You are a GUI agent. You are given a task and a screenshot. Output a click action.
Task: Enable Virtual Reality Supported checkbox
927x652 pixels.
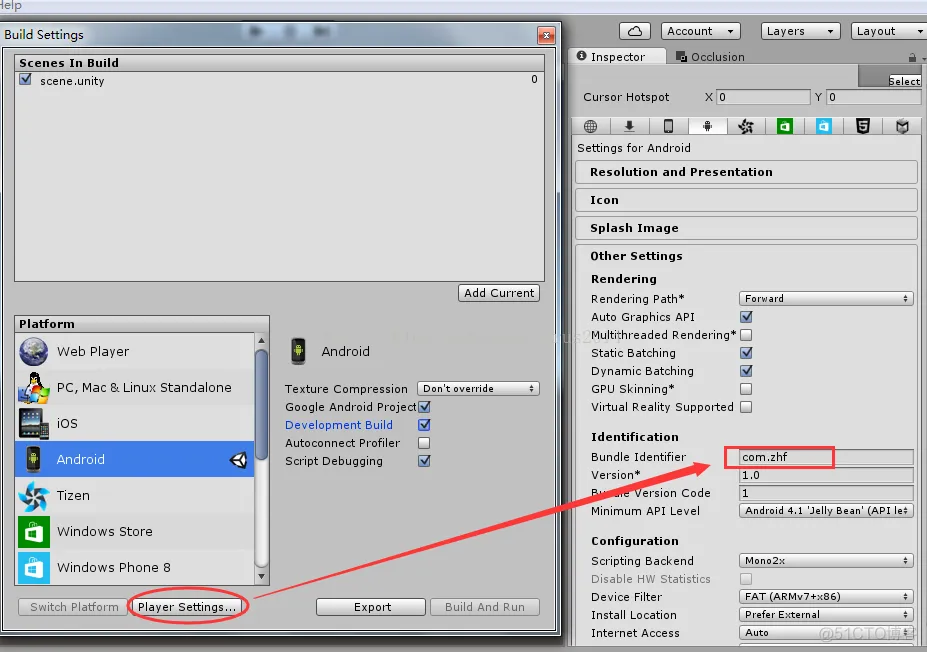click(747, 407)
